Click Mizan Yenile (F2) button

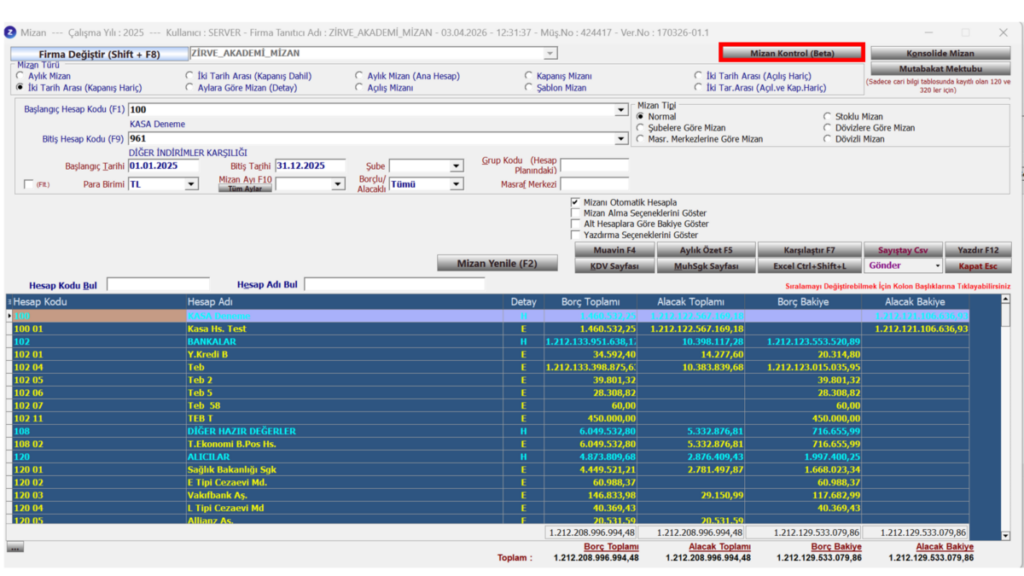pyautogui.click(x=497, y=263)
